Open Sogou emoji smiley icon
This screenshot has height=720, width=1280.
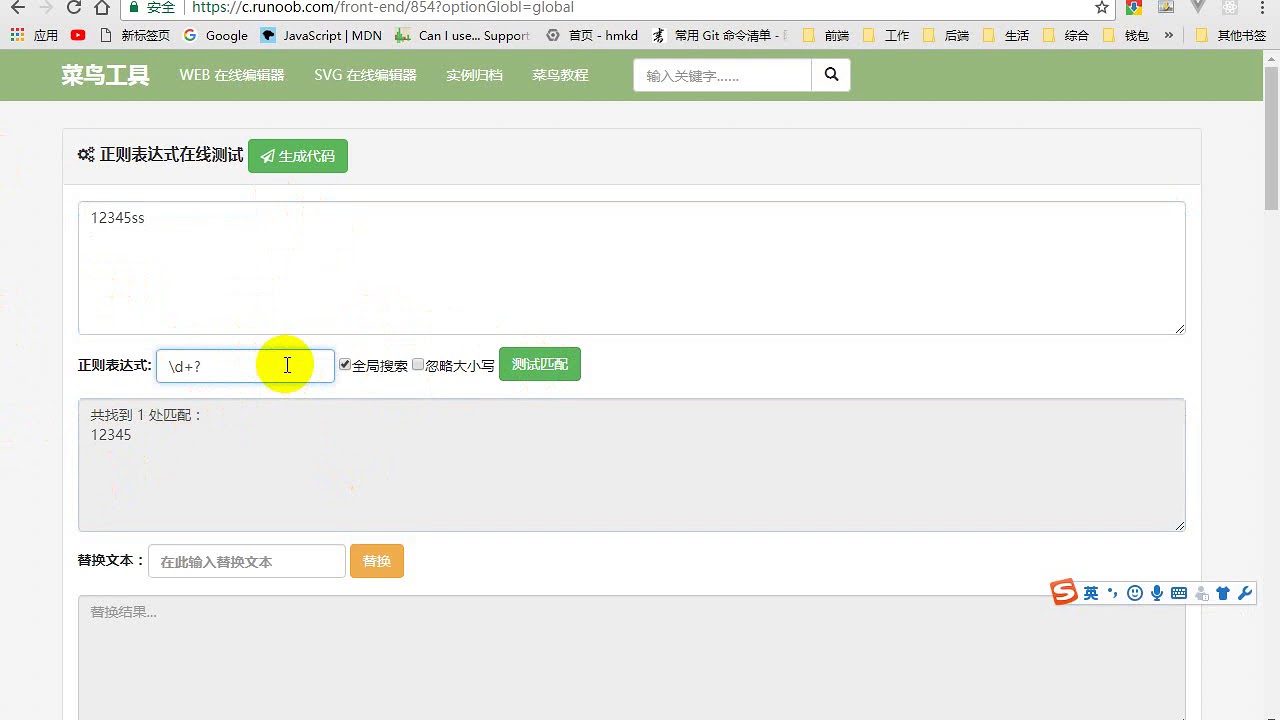1135,593
